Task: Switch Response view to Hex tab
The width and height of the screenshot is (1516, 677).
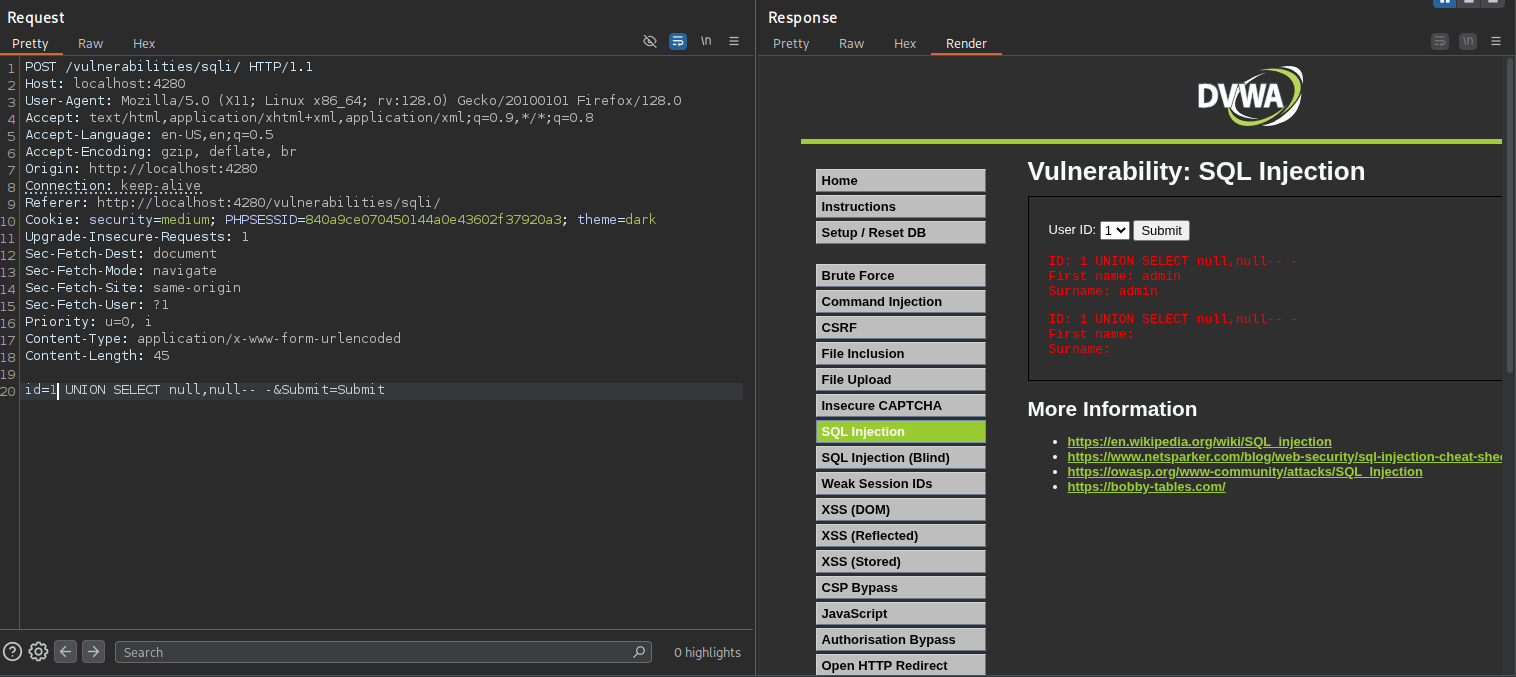Action: click(905, 43)
